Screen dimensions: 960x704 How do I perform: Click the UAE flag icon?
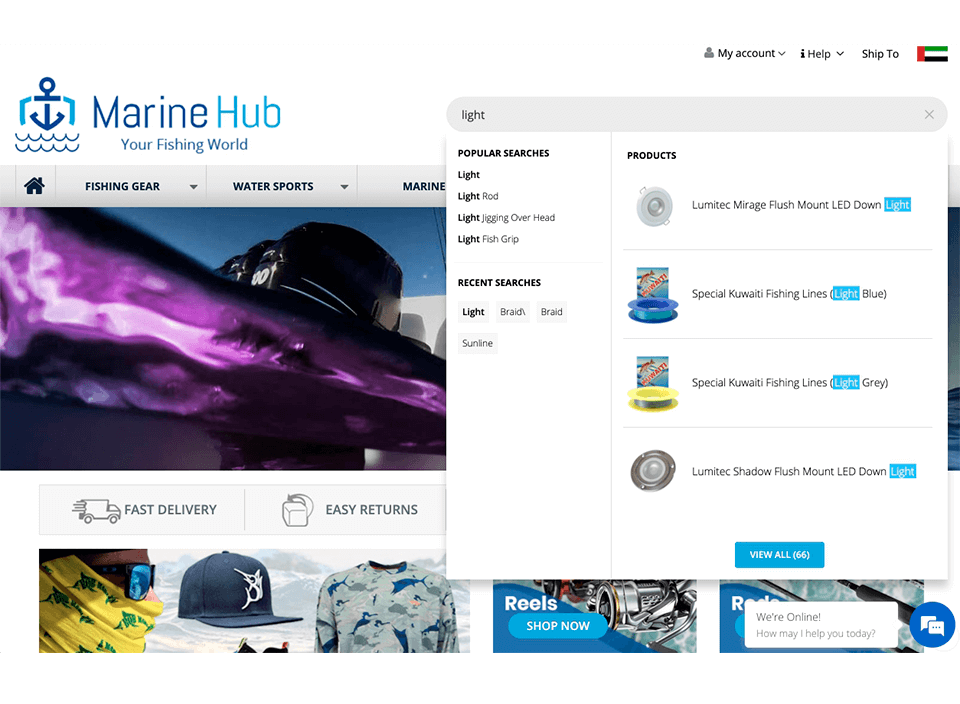[932, 54]
